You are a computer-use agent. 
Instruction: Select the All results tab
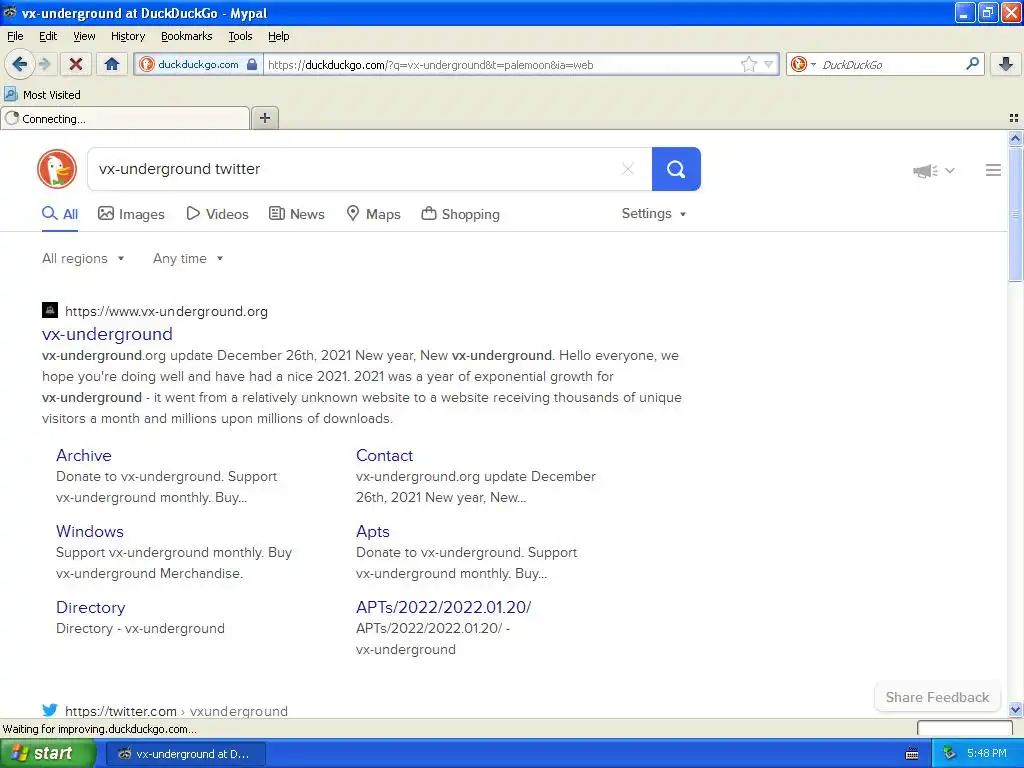tap(60, 214)
